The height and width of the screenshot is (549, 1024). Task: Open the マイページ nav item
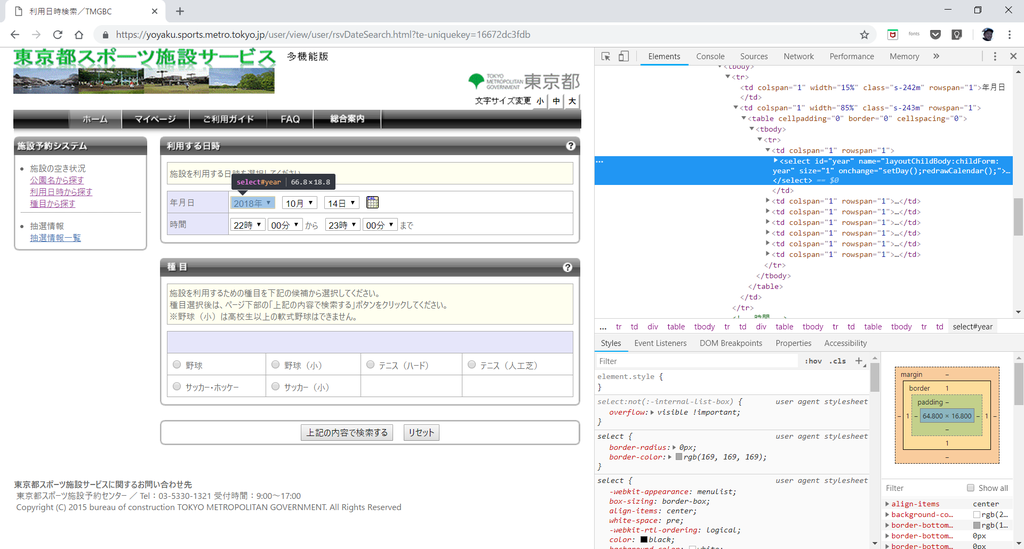point(155,119)
